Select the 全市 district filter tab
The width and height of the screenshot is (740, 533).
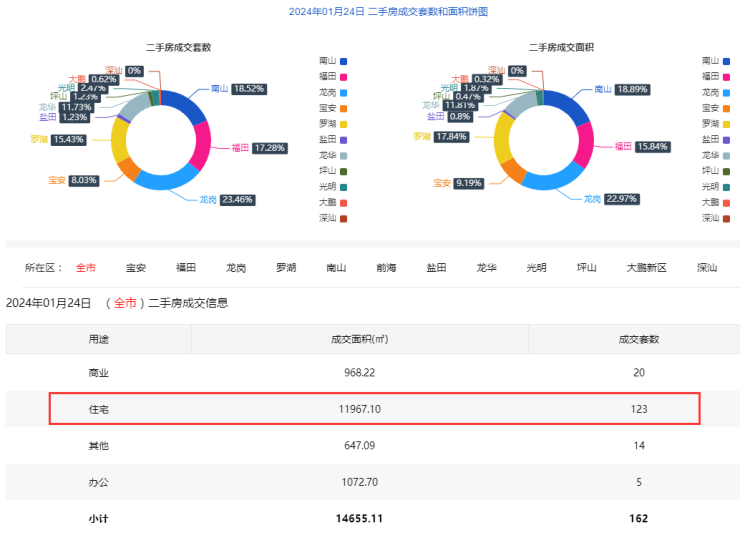(x=84, y=268)
